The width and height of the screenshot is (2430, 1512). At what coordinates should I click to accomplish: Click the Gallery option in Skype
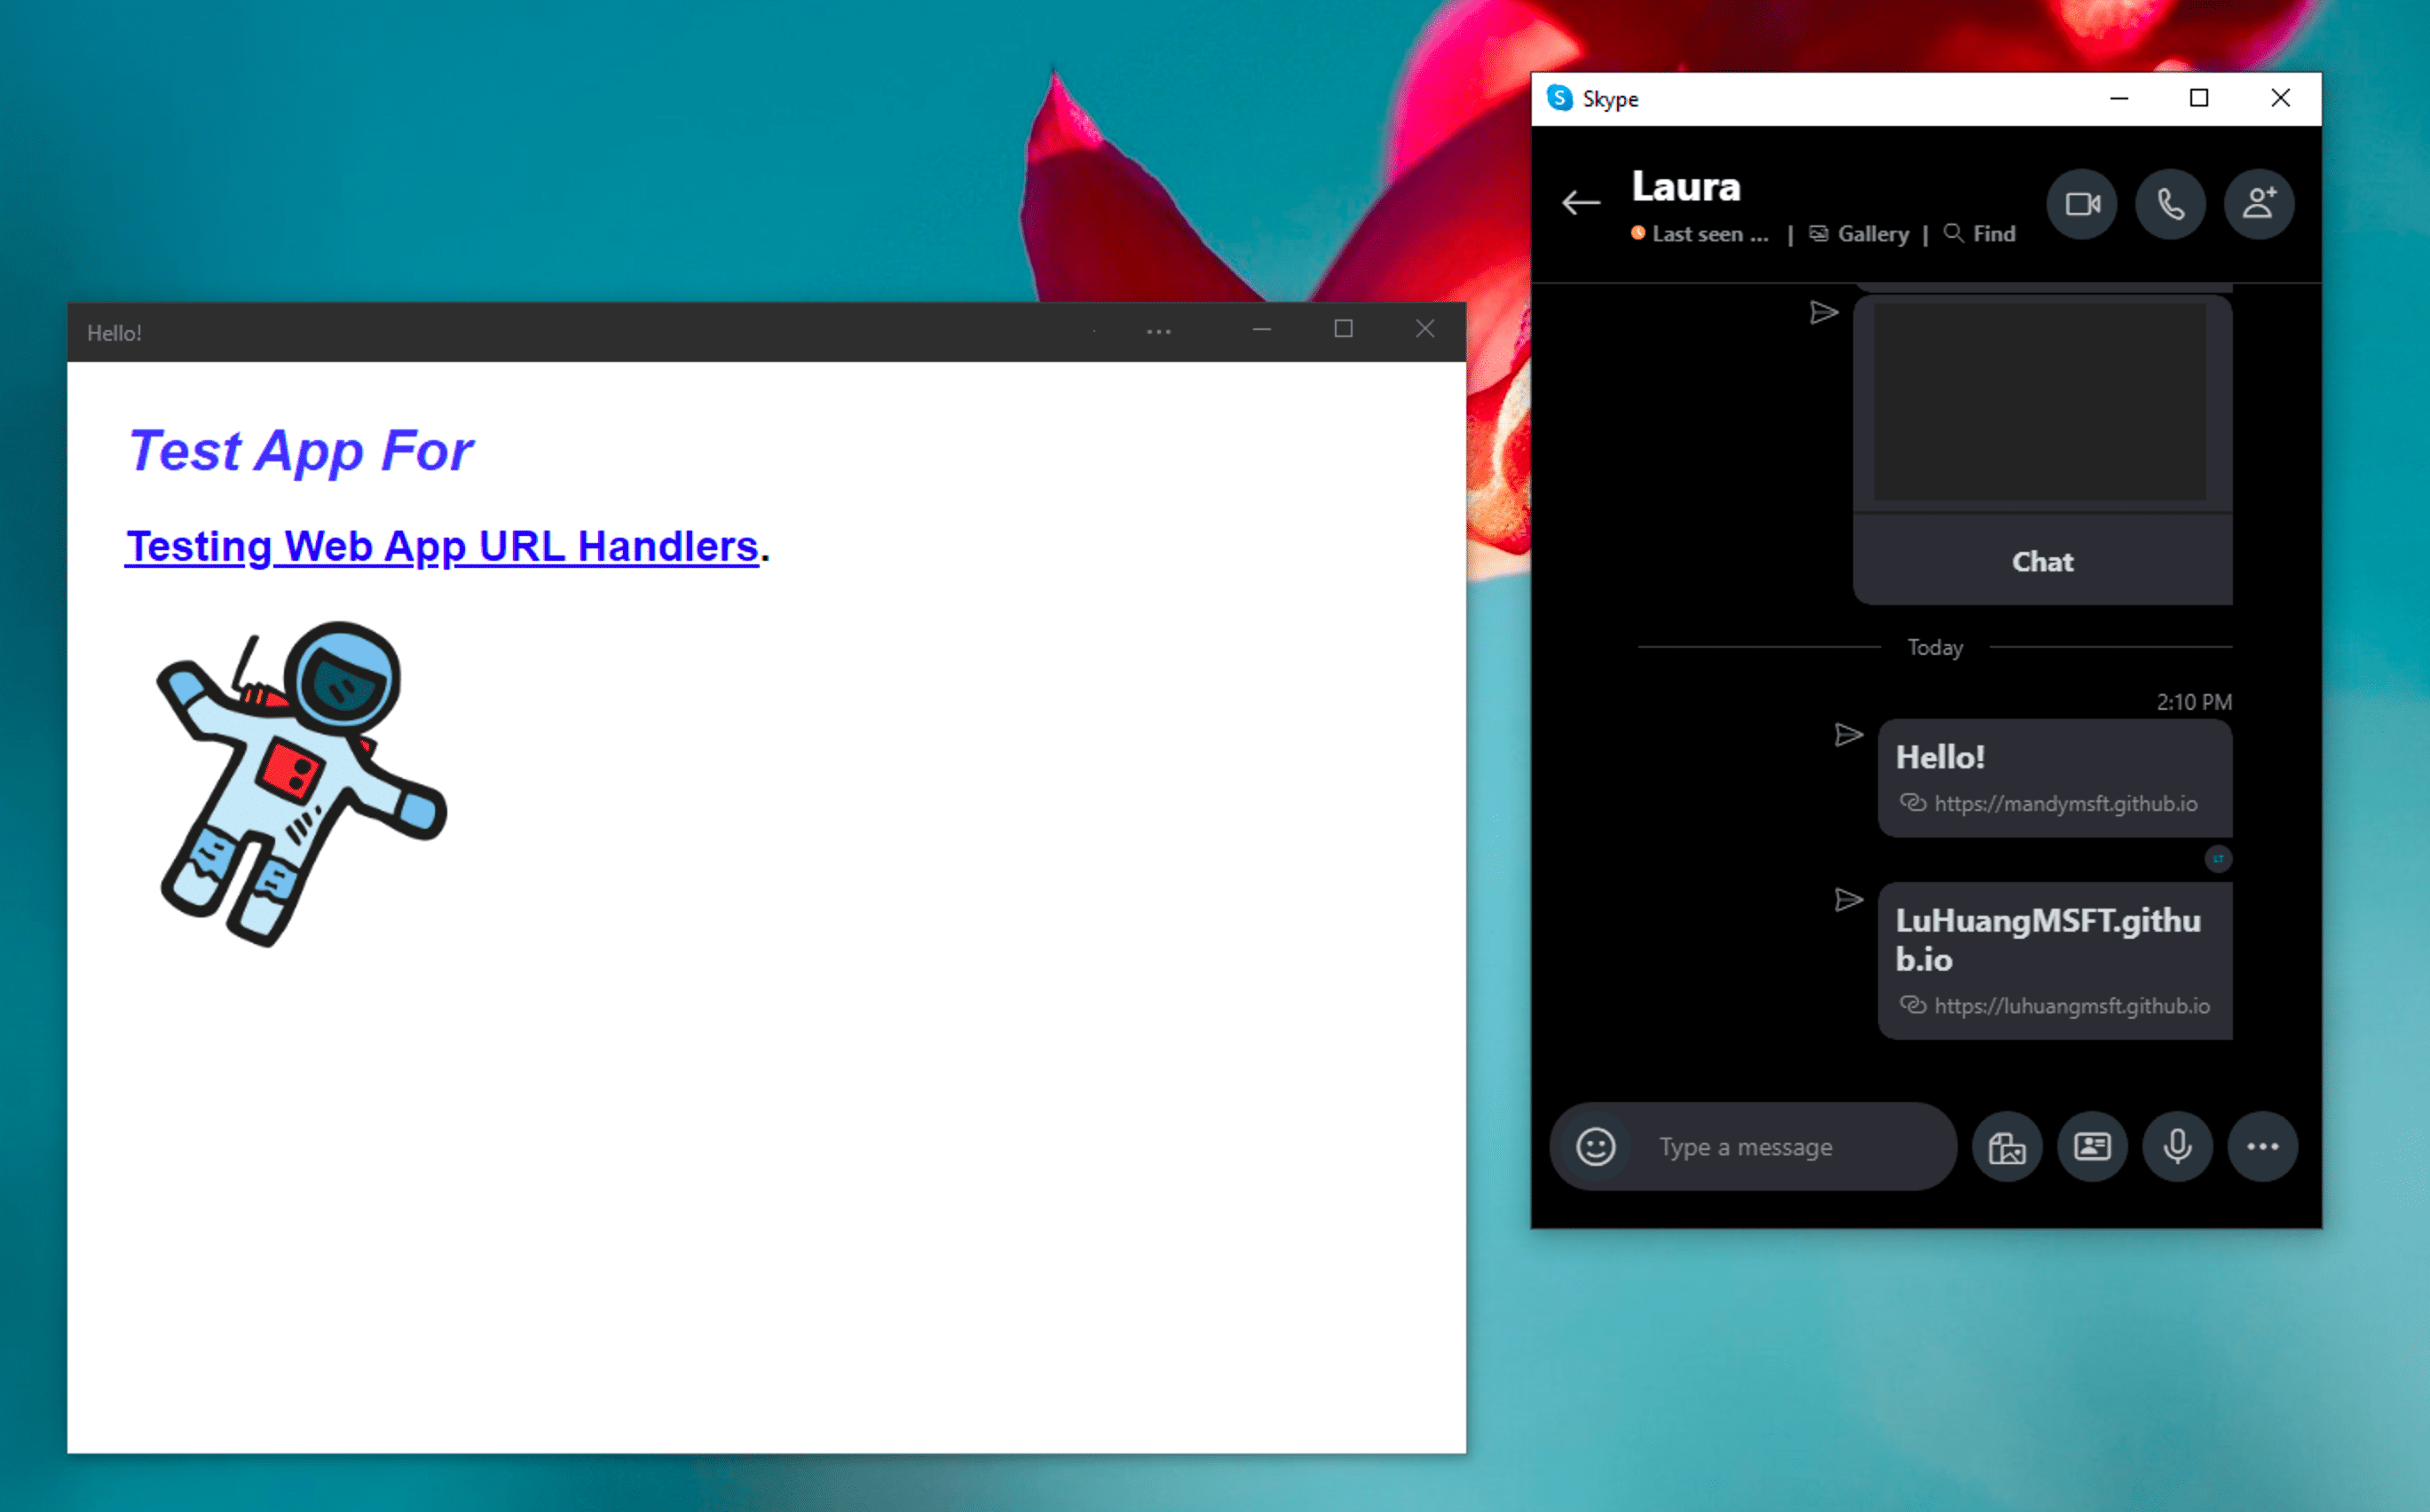click(1874, 232)
